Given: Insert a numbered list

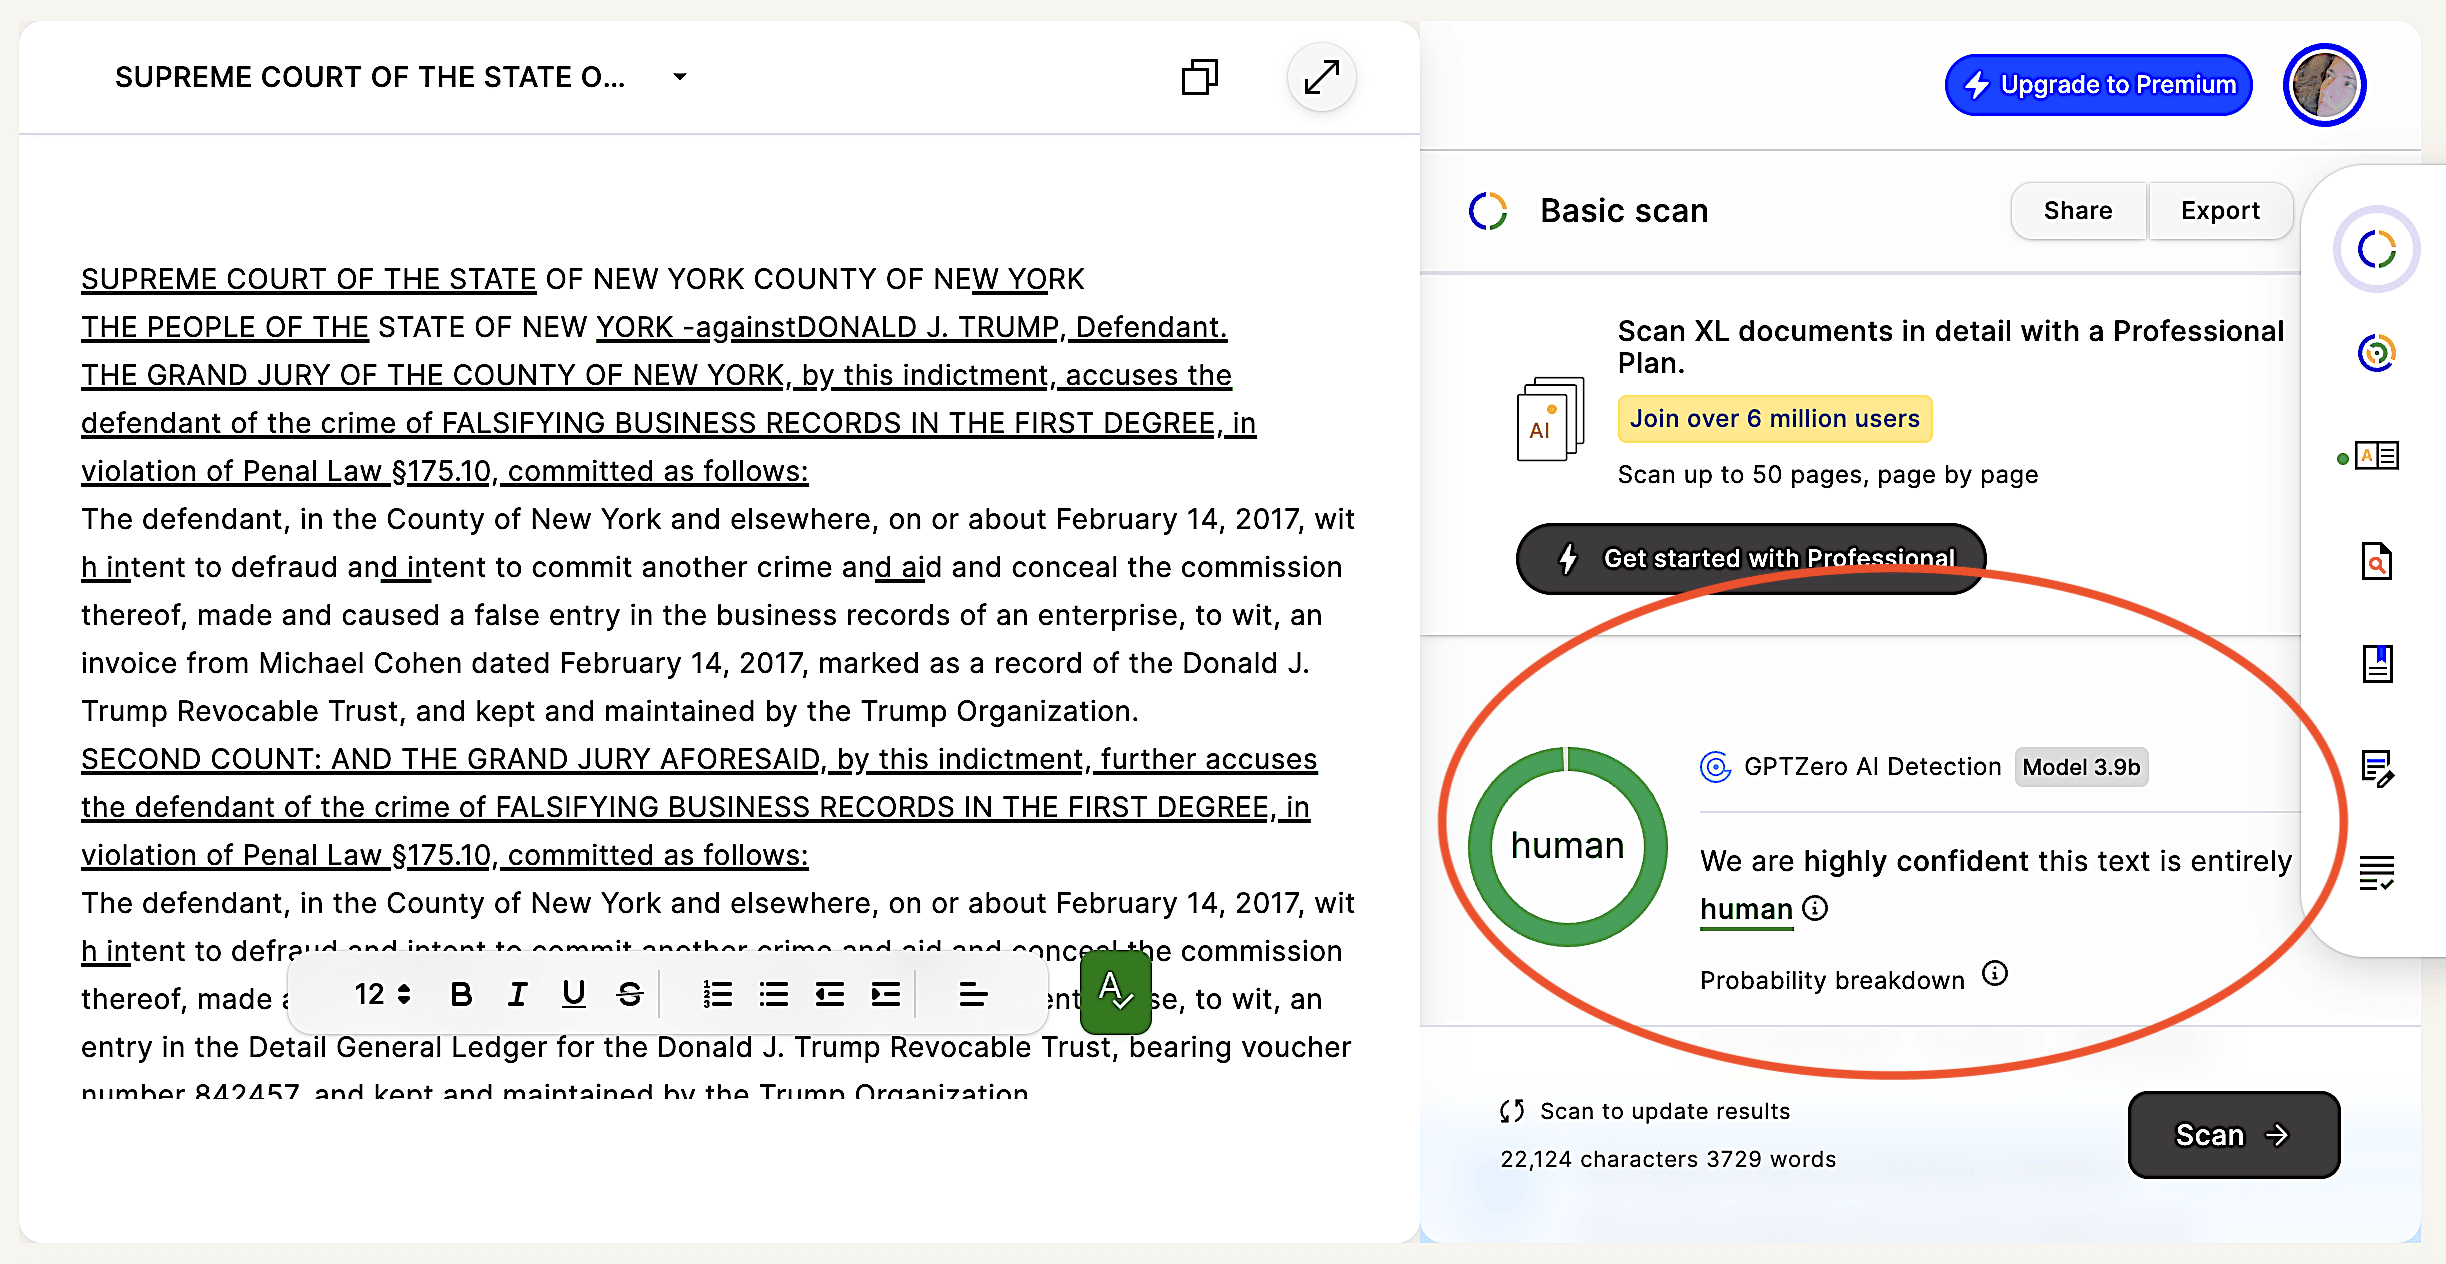Looking at the screenshot, I should point(717,994).
